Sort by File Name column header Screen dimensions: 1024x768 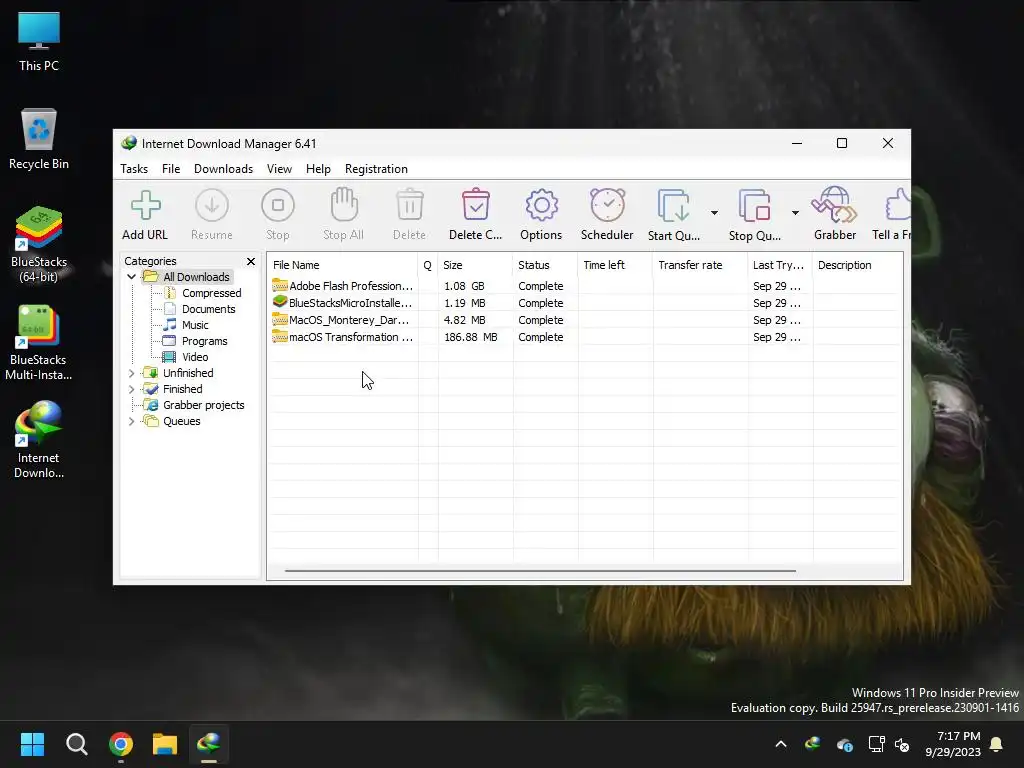click(343, 265)
